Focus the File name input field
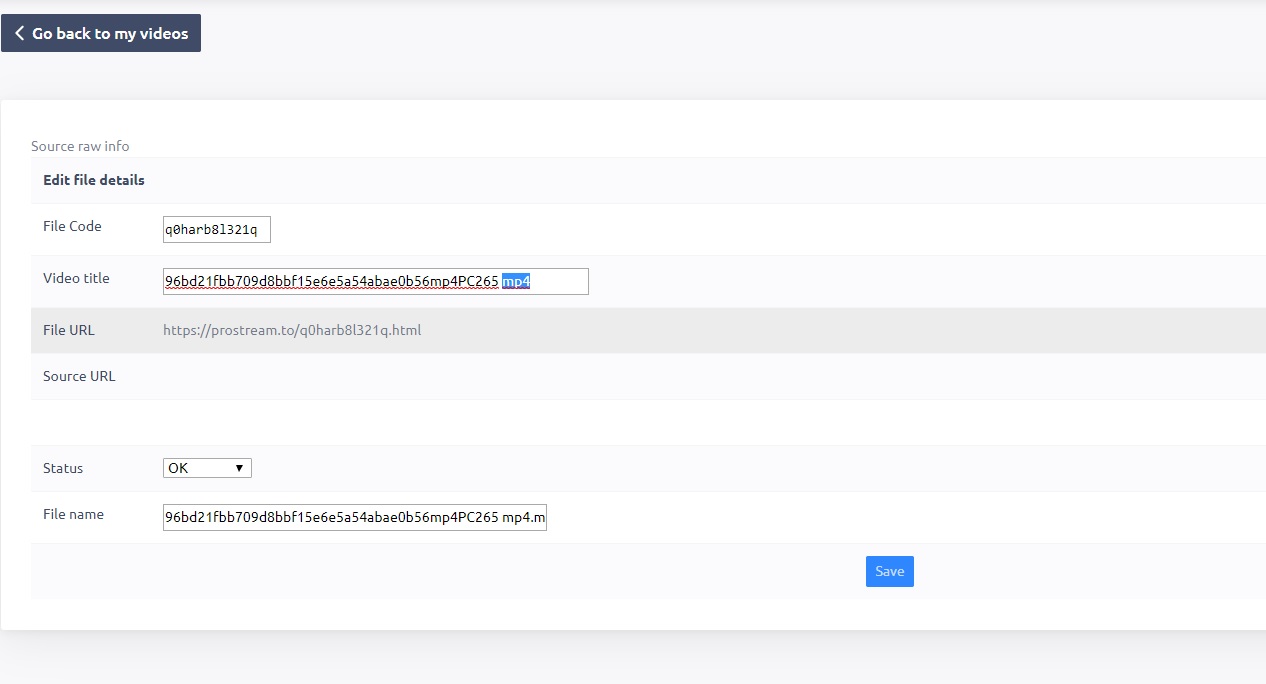Viewport: 1266px width, 684px height. point(354,518)
